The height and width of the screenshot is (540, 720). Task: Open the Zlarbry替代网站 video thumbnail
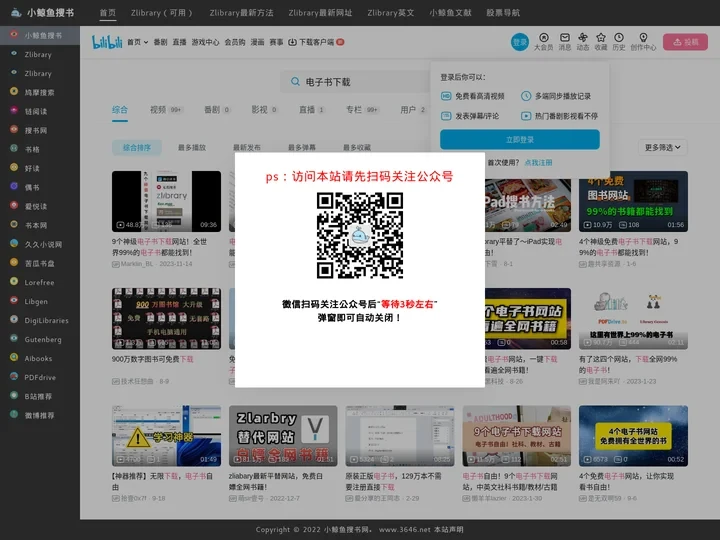pos(283,436)
